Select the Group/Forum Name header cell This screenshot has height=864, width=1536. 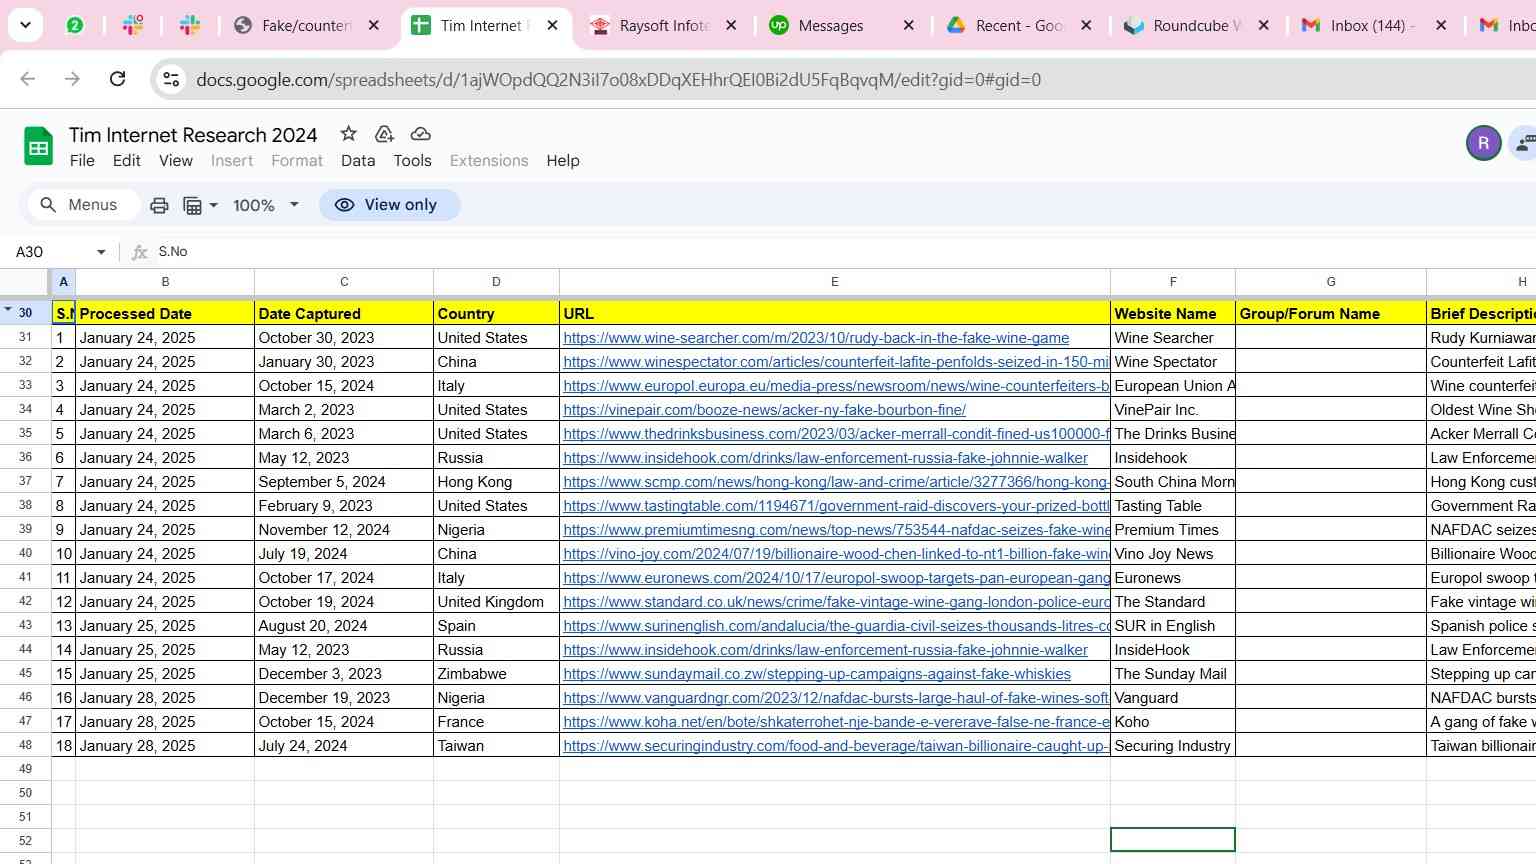click(x=1331, y=314)
